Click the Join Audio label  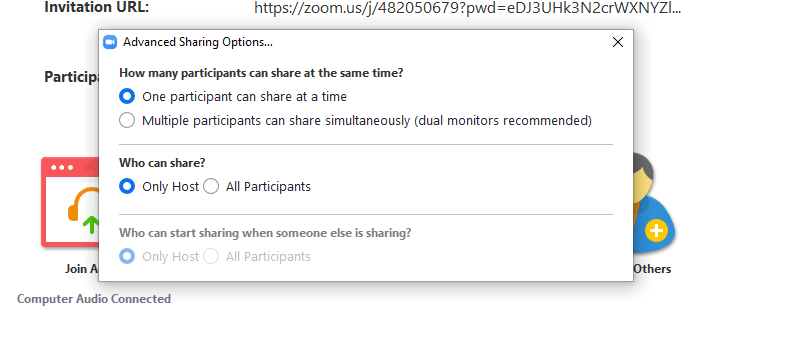[82, 269]
